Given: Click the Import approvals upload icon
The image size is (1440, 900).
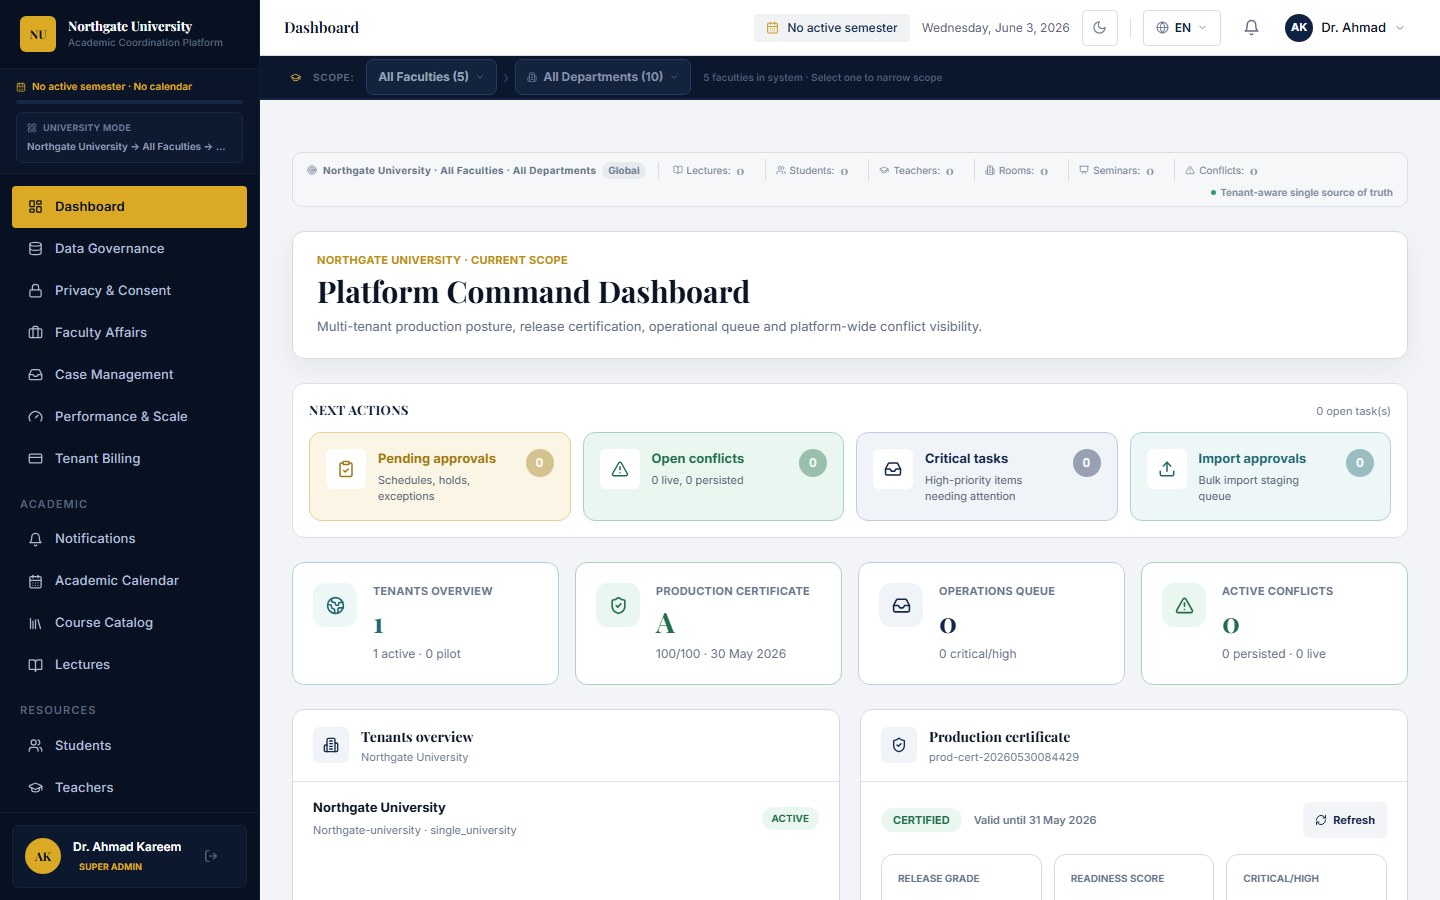Looking at the screenshot, I should point(1167,469).
